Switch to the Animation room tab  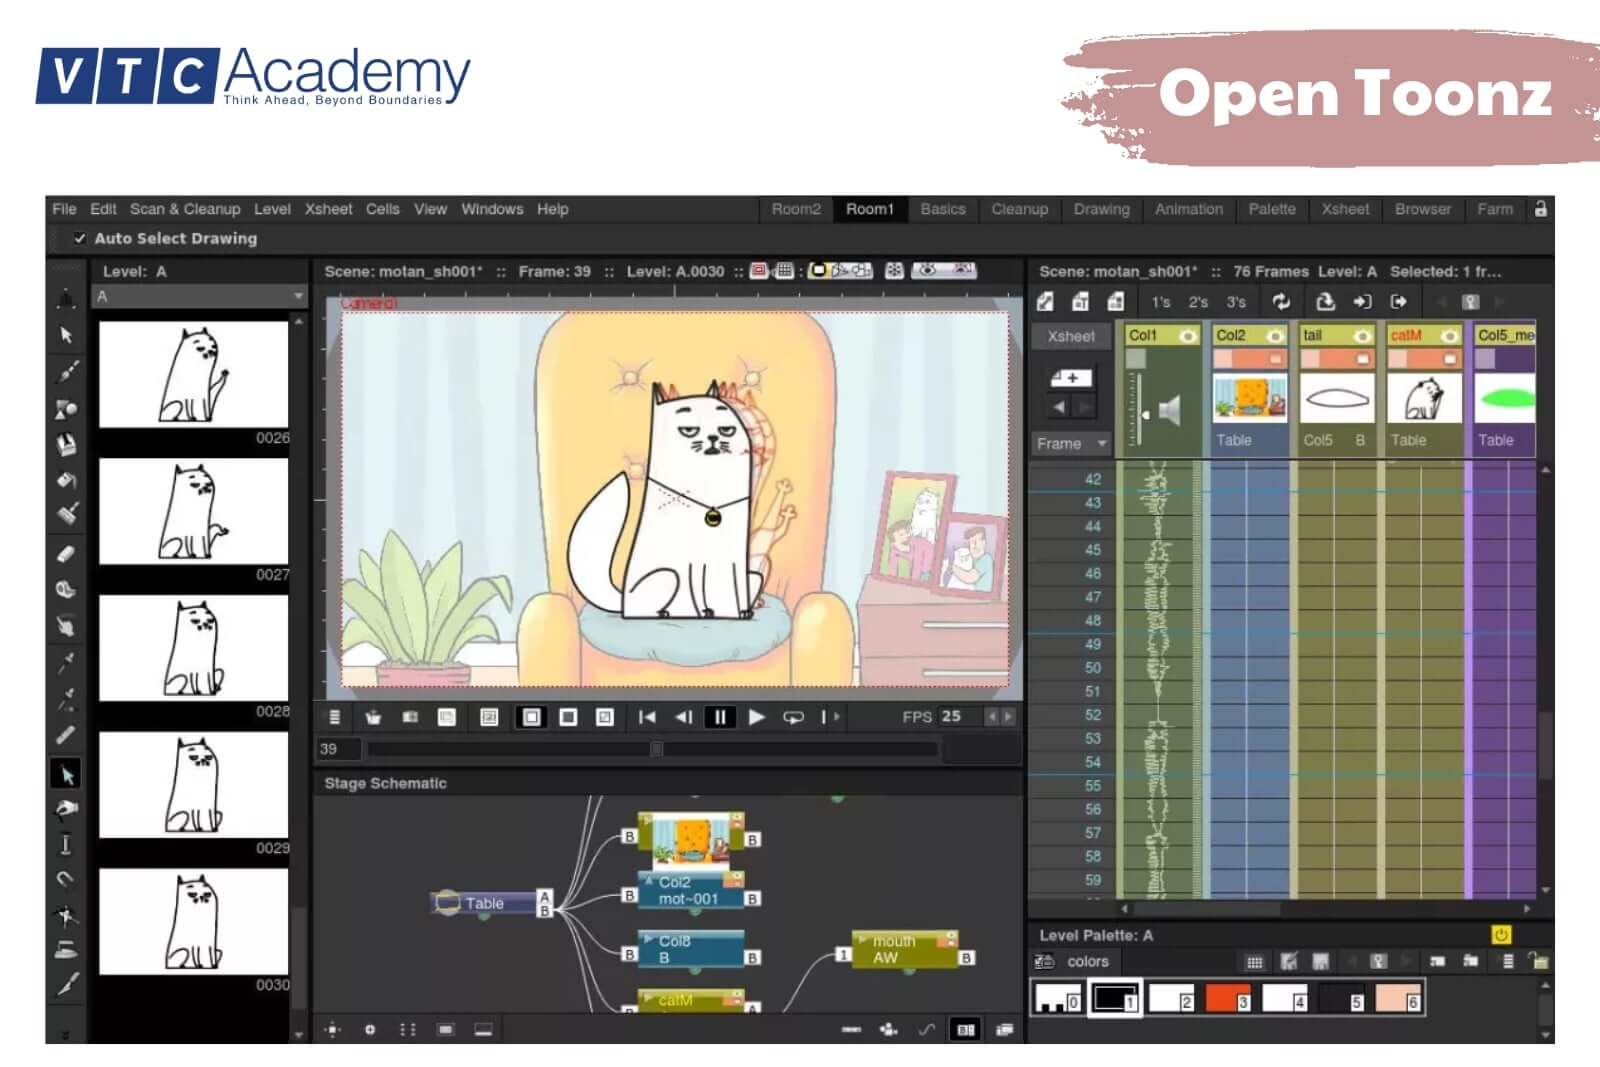pyautogui.click(x=1188, y=209)
